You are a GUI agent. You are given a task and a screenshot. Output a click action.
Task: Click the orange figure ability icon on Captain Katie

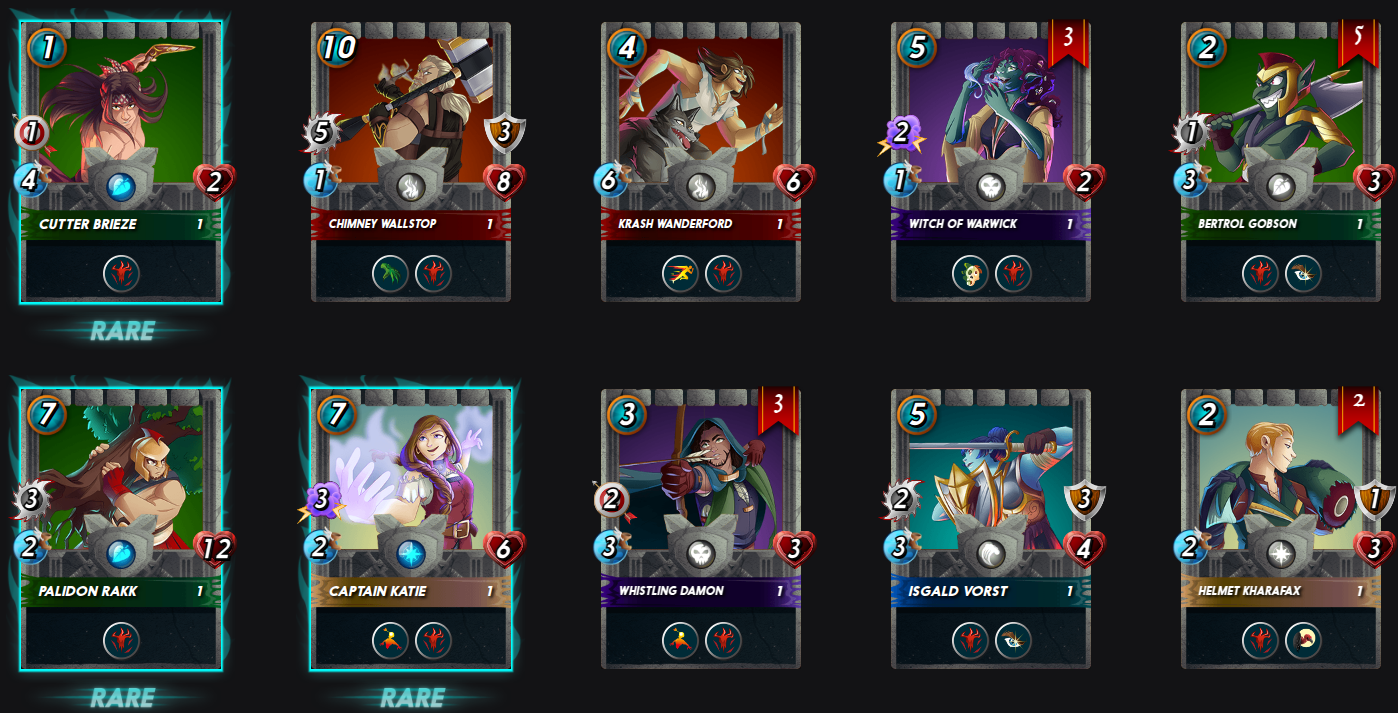click(x=390, y=640)
